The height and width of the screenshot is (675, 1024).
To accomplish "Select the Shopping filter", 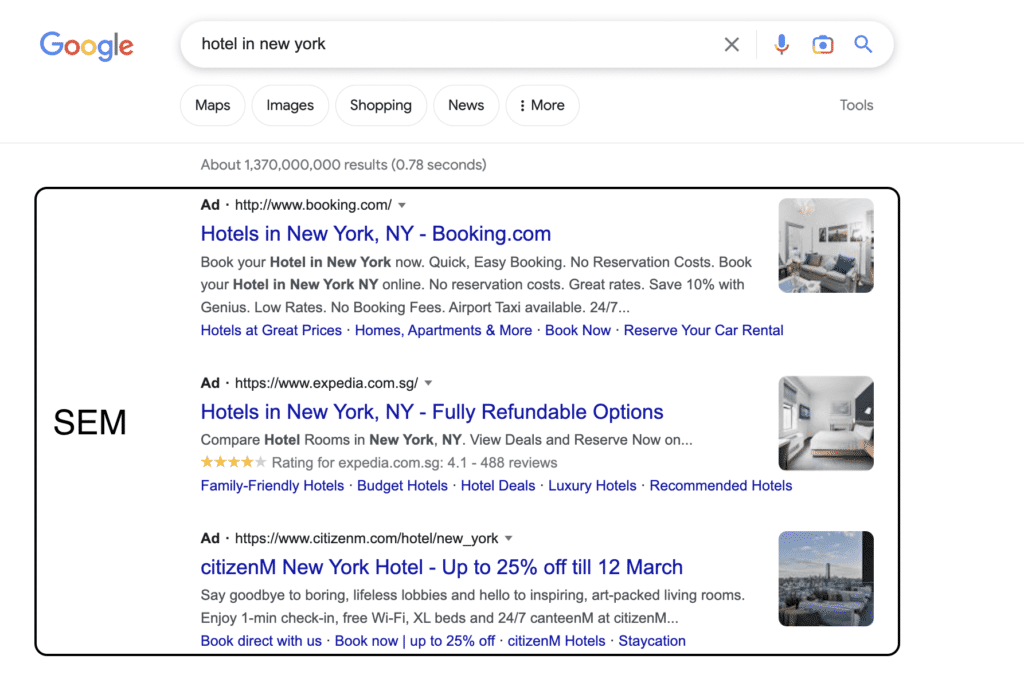I will 380,105.
